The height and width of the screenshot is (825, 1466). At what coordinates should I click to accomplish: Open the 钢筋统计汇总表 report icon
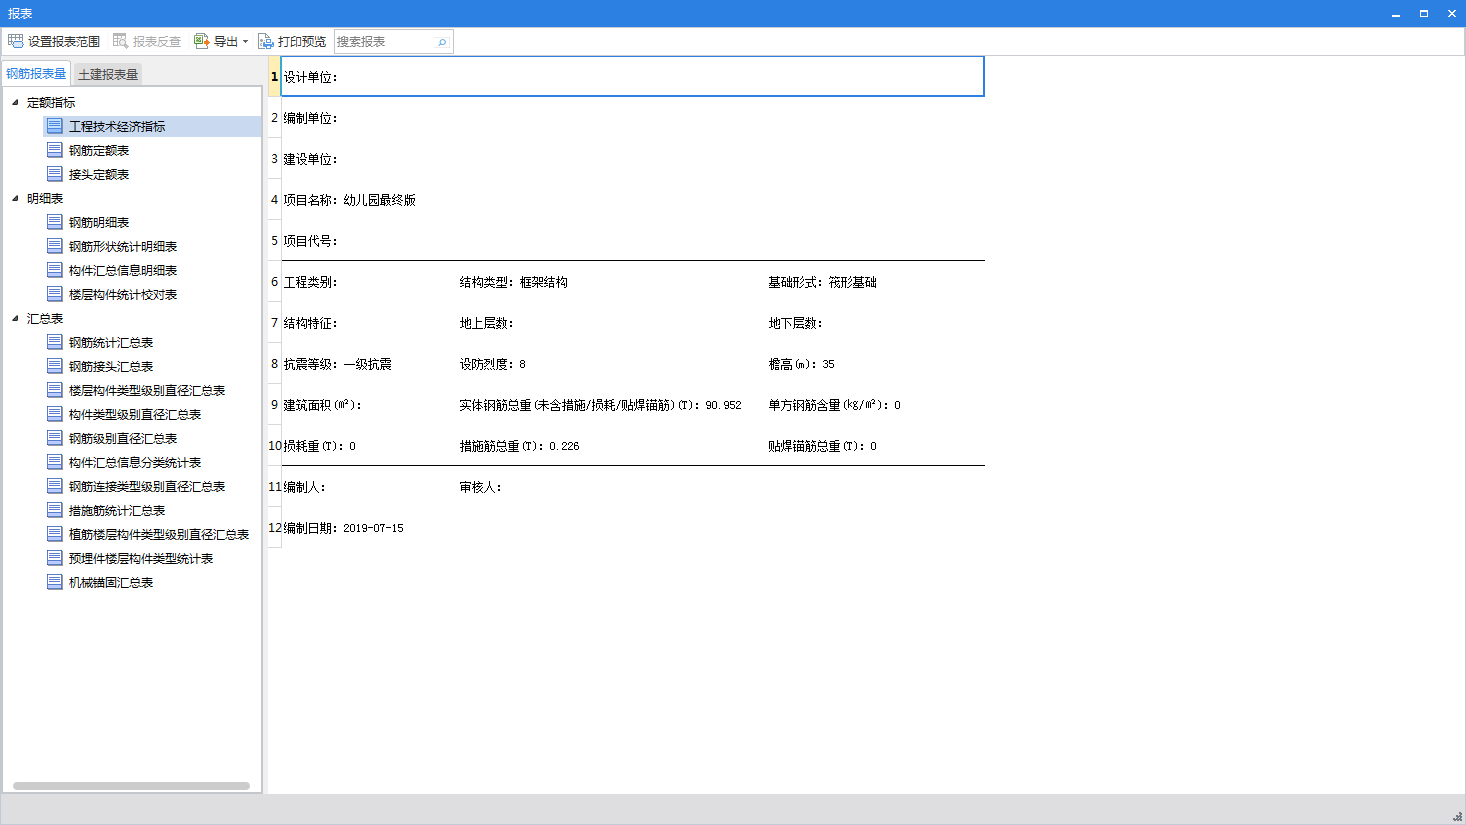tap(55, 342)
